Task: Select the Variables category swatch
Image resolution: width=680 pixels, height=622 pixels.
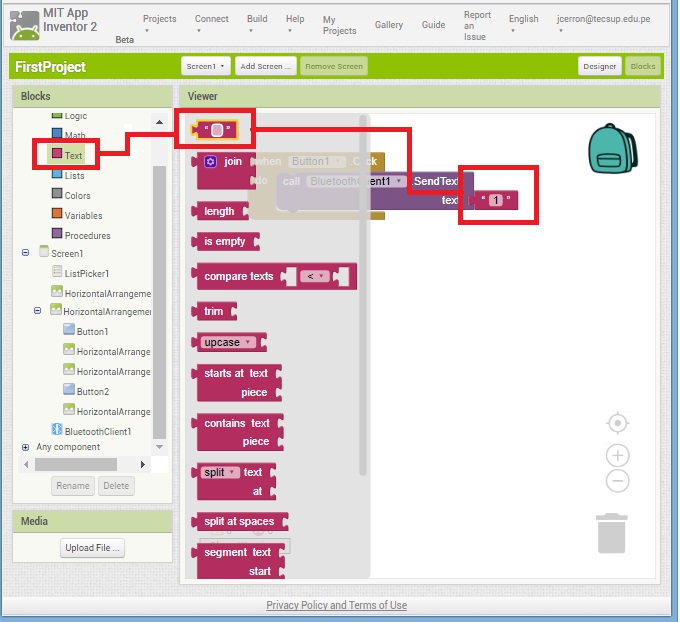Action: coord(57,213)
